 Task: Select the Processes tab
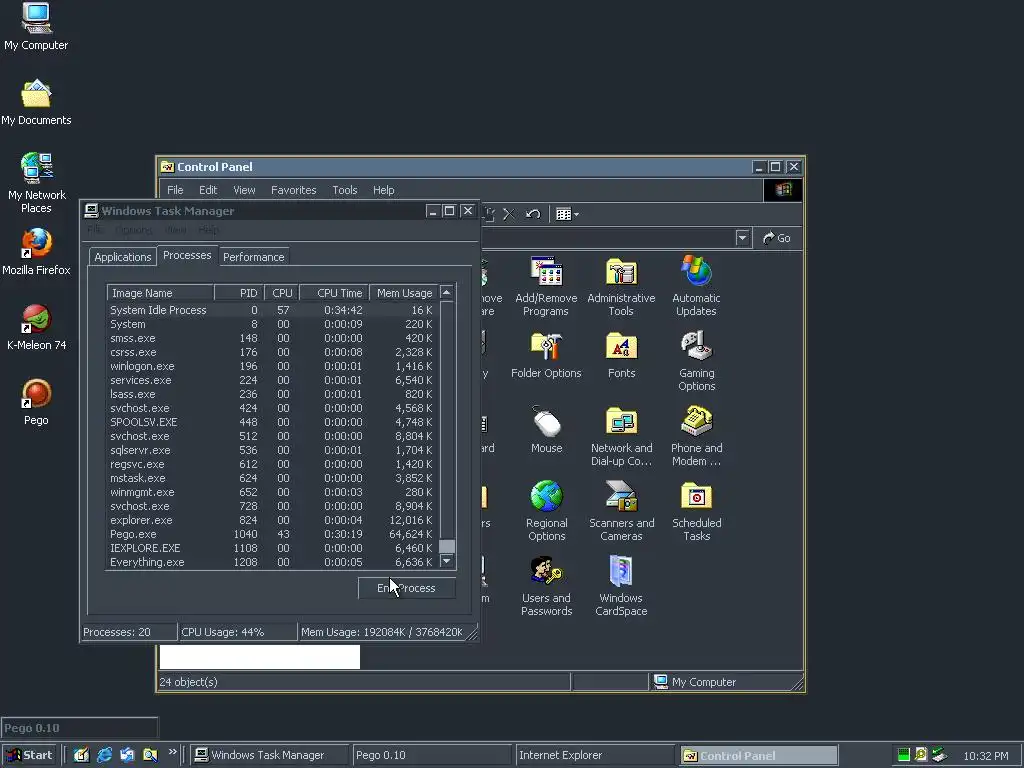187,255
